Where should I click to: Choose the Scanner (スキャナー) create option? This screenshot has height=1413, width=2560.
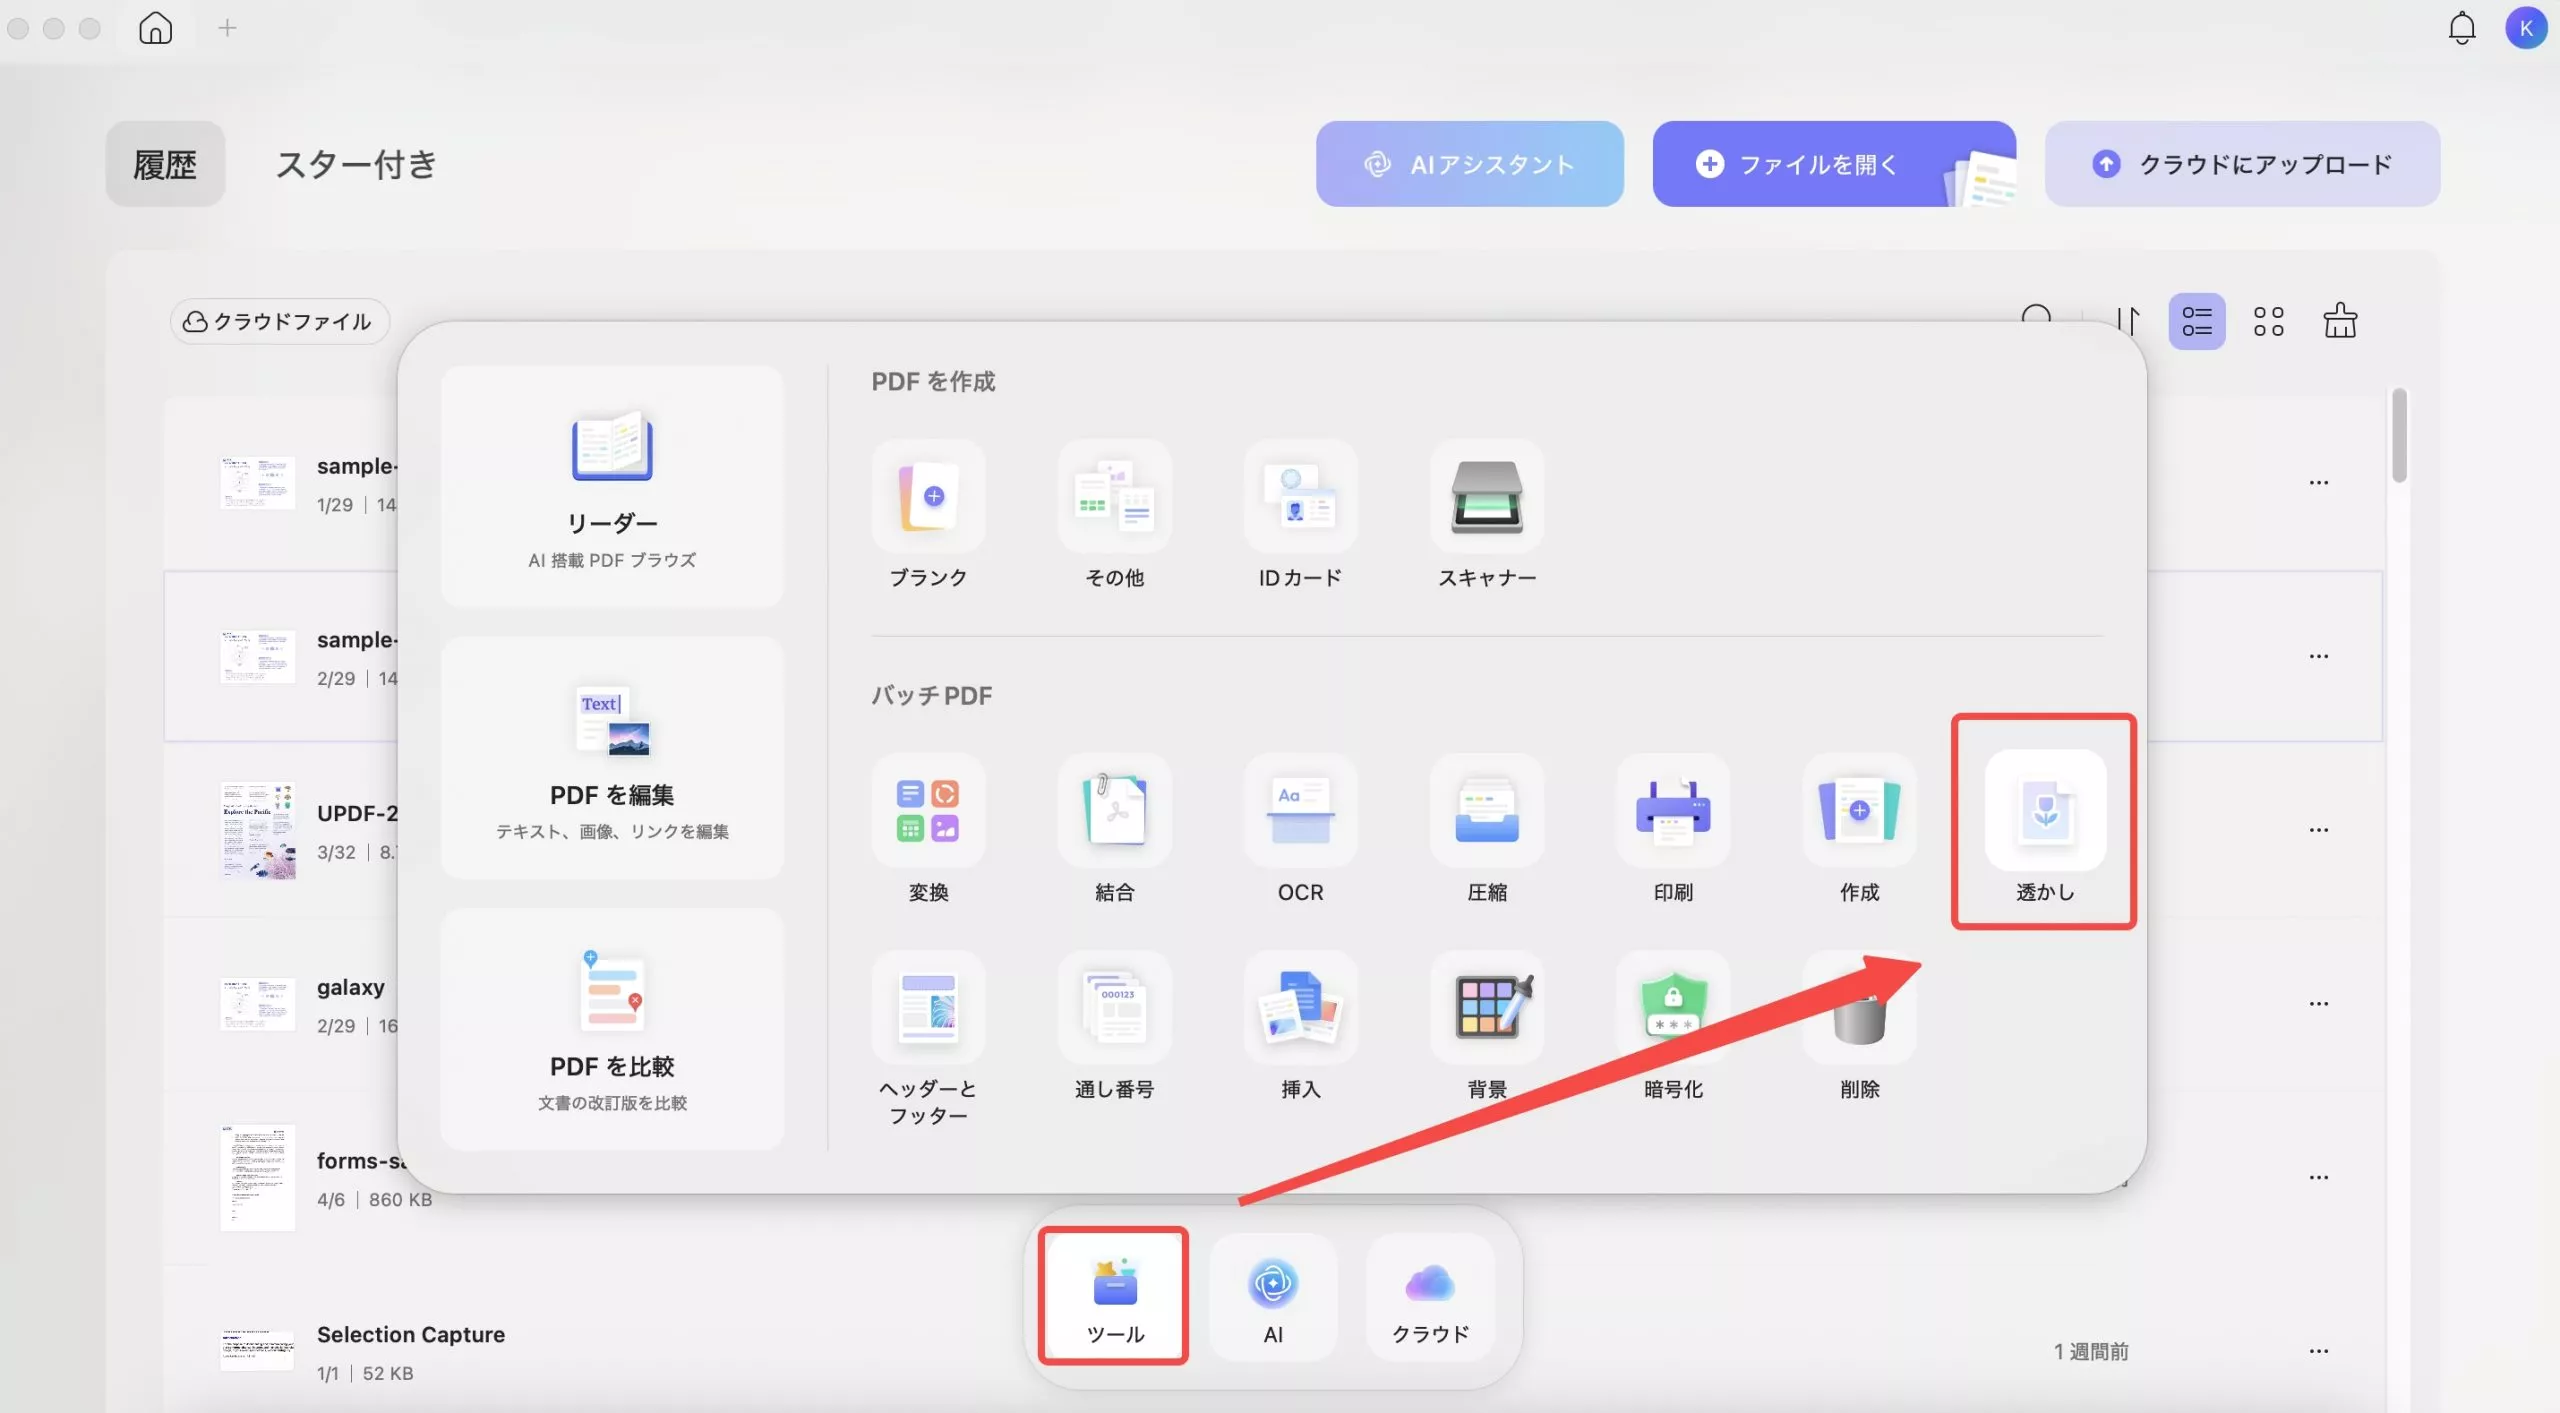click(1486, 497)
